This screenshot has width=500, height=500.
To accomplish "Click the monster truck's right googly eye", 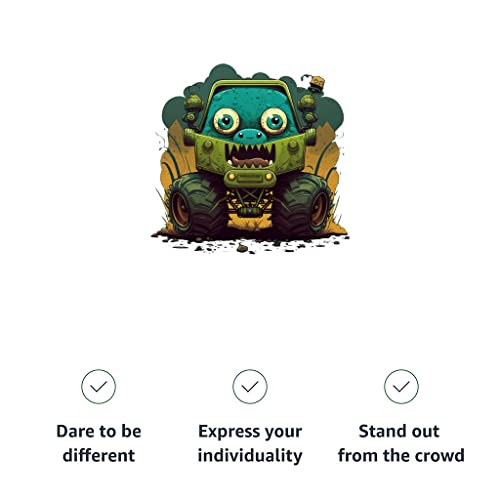I will (x=274, y=121).
